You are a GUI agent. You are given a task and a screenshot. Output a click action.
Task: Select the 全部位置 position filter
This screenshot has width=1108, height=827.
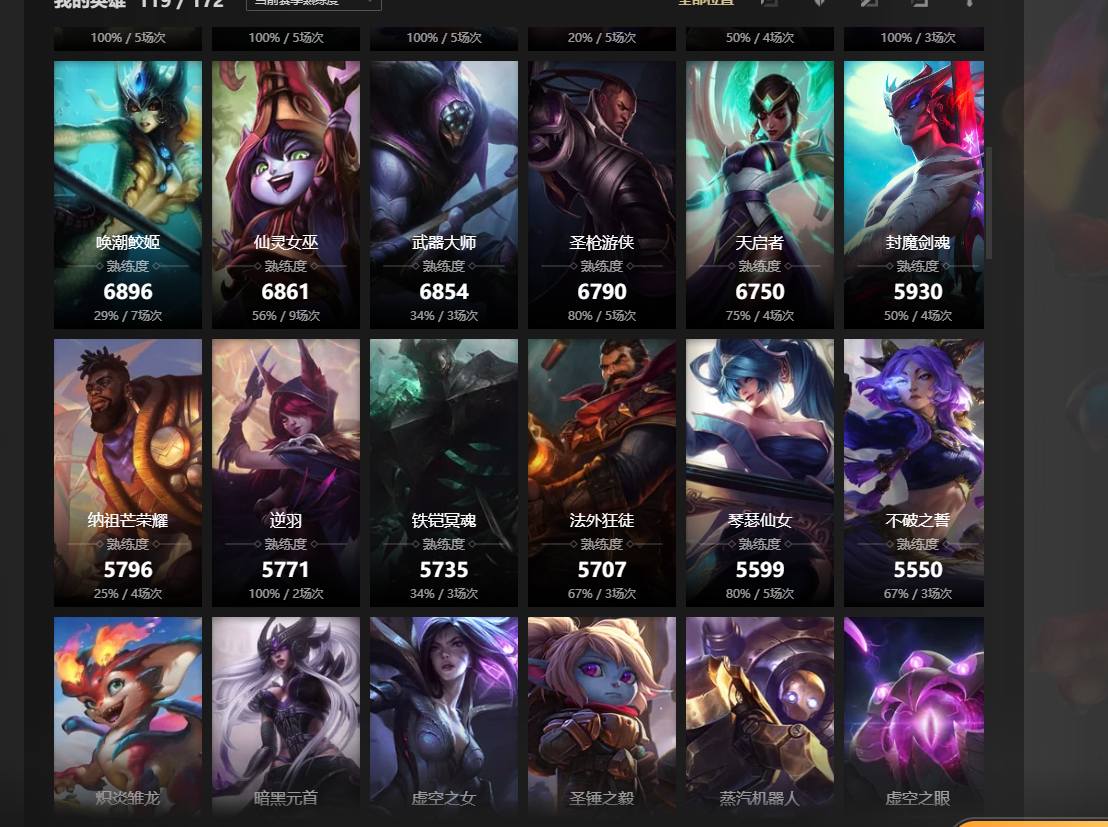click(x=705, y=3)
